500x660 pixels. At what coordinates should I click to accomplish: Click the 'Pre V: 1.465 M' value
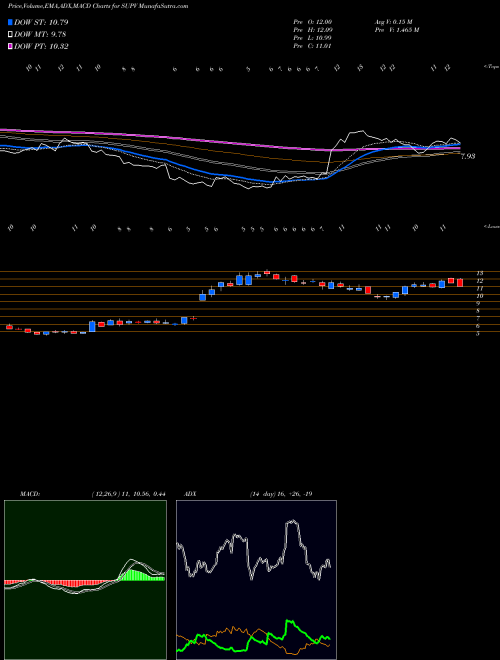click(x=396, y=29)
